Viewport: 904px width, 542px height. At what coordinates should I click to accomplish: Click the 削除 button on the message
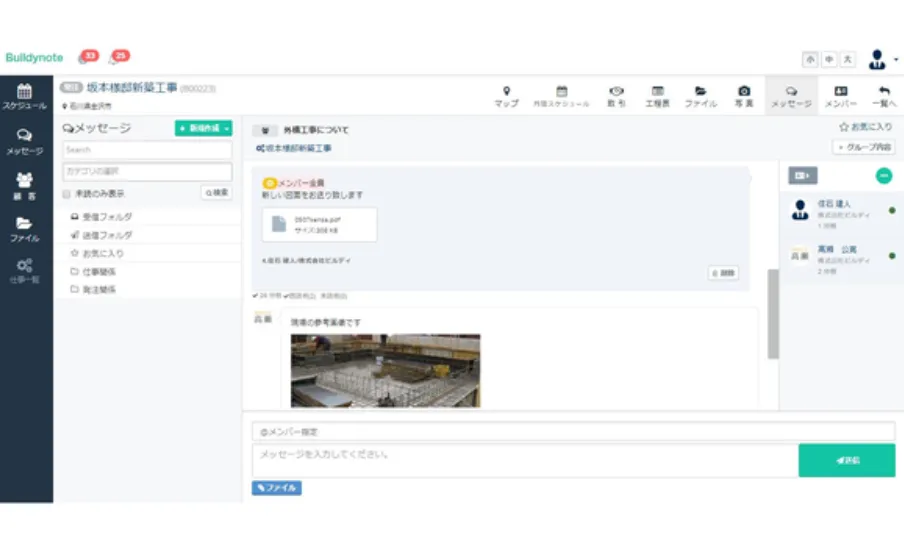(723, 273)
